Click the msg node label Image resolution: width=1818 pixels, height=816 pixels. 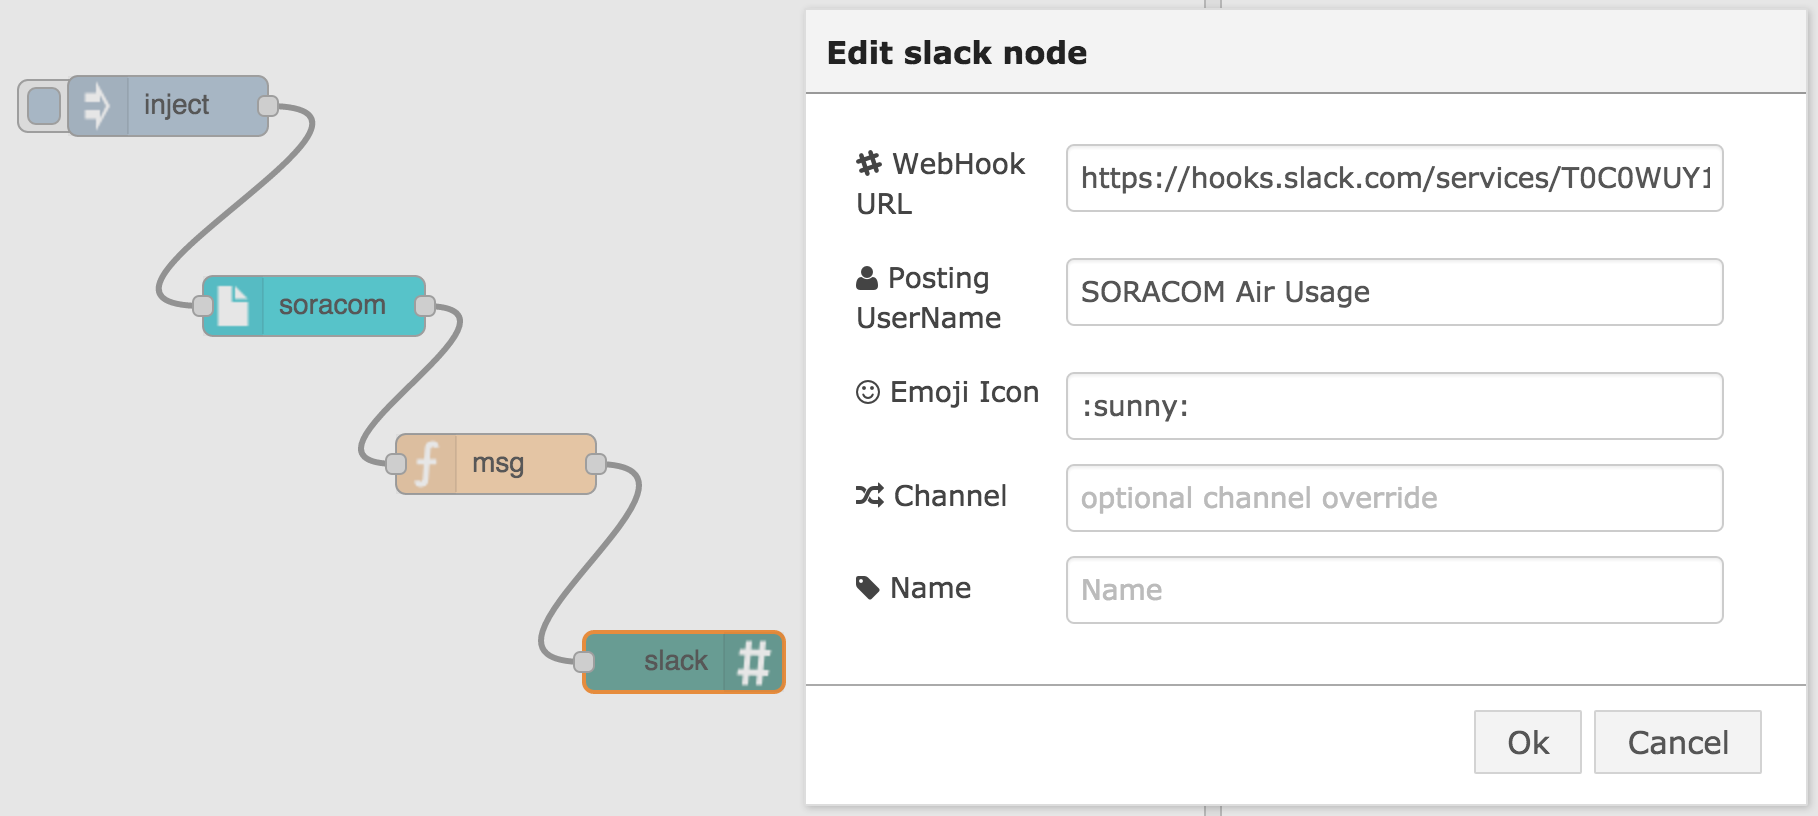pyautogui.click(x=498, y=463)
